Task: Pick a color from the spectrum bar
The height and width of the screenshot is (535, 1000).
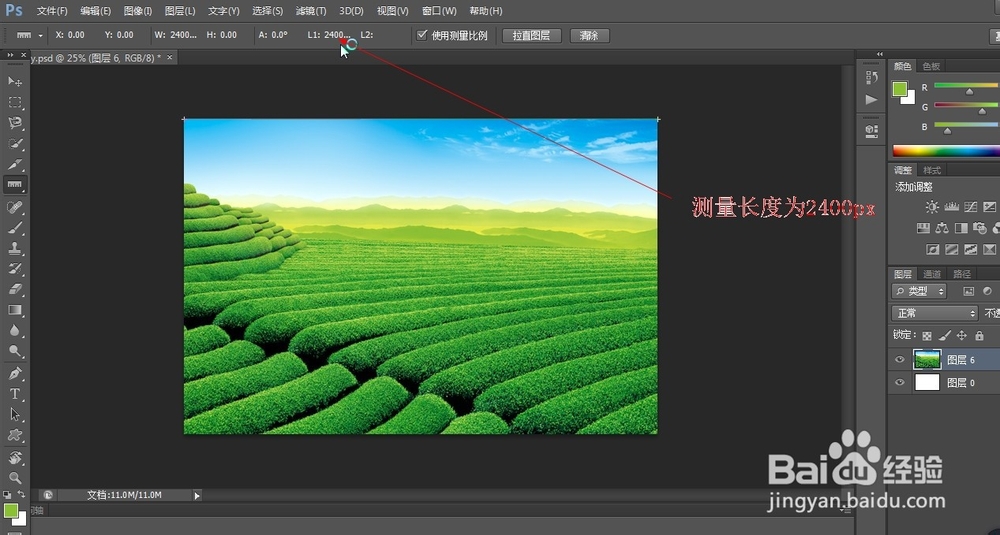Action: click(x=946, y=150)
